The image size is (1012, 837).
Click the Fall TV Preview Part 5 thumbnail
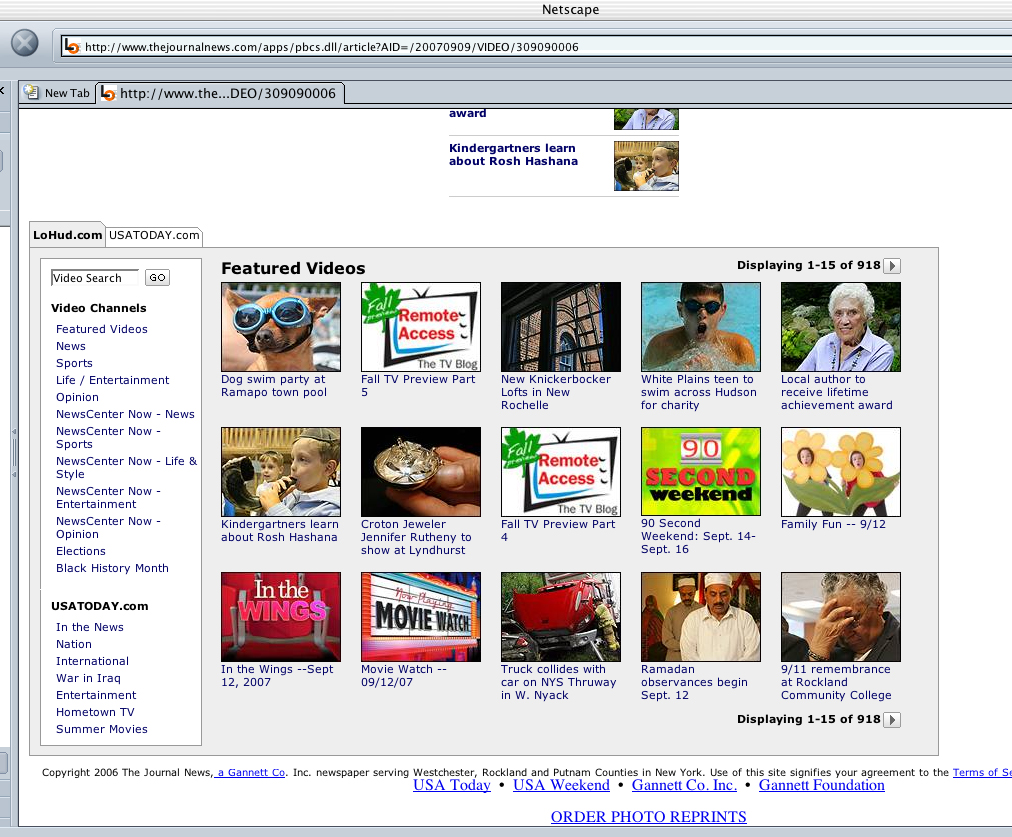pos(421,327)
